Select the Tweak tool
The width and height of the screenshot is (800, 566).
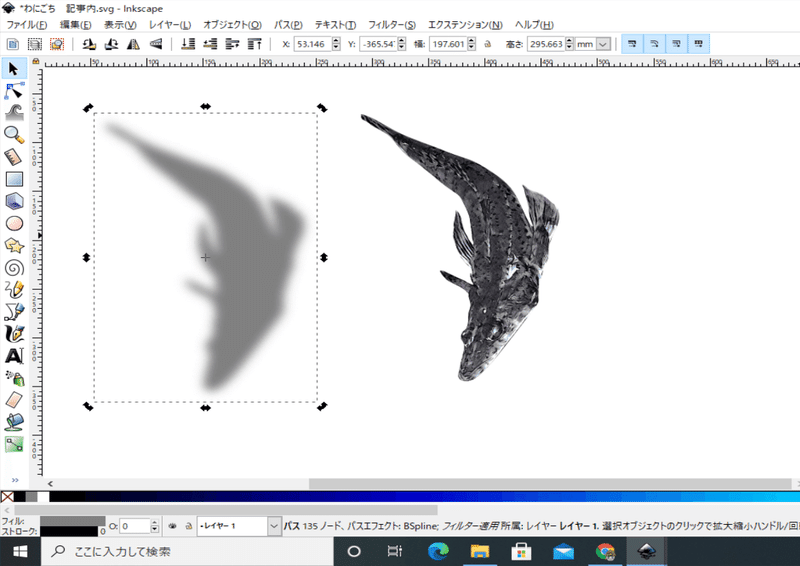[x=14, y=113]
